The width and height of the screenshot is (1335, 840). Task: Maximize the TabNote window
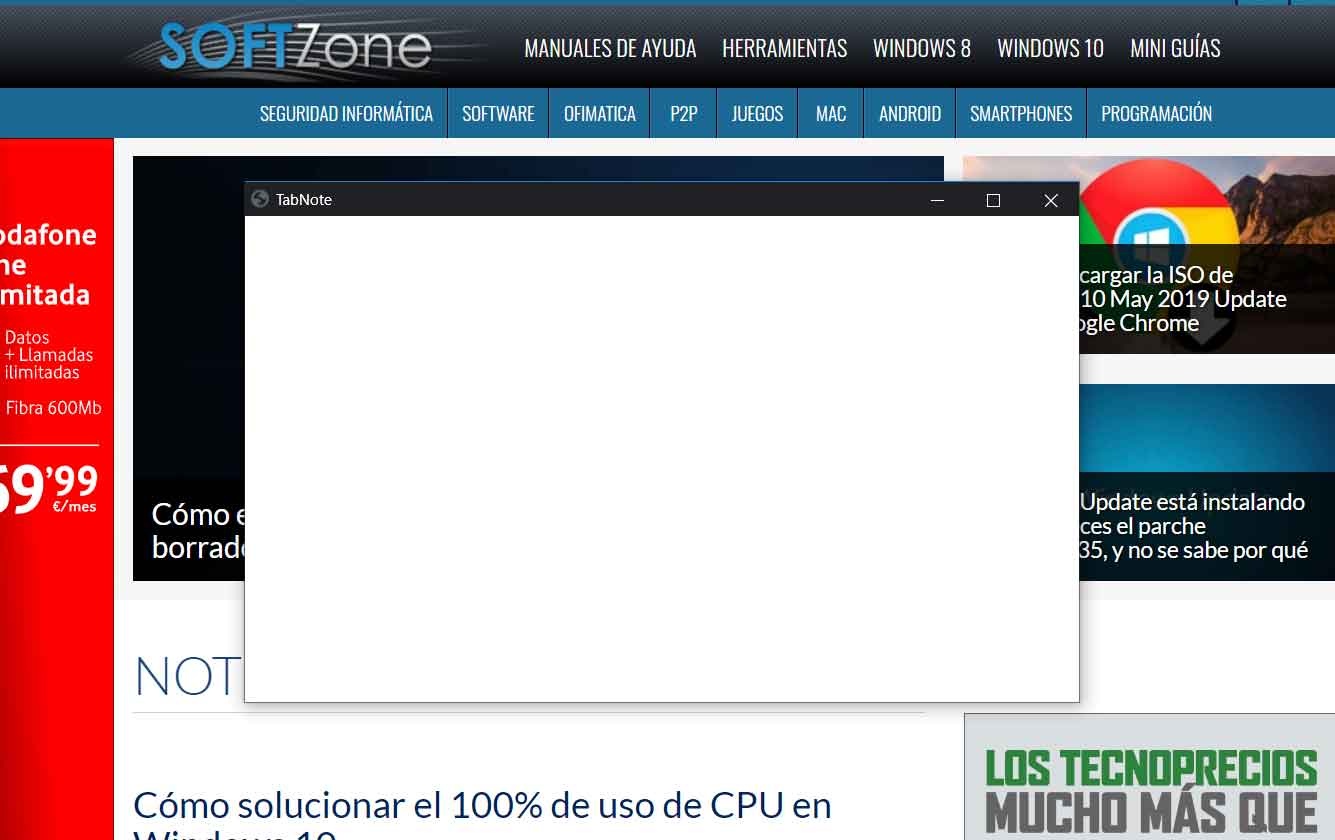pos(993,200)
